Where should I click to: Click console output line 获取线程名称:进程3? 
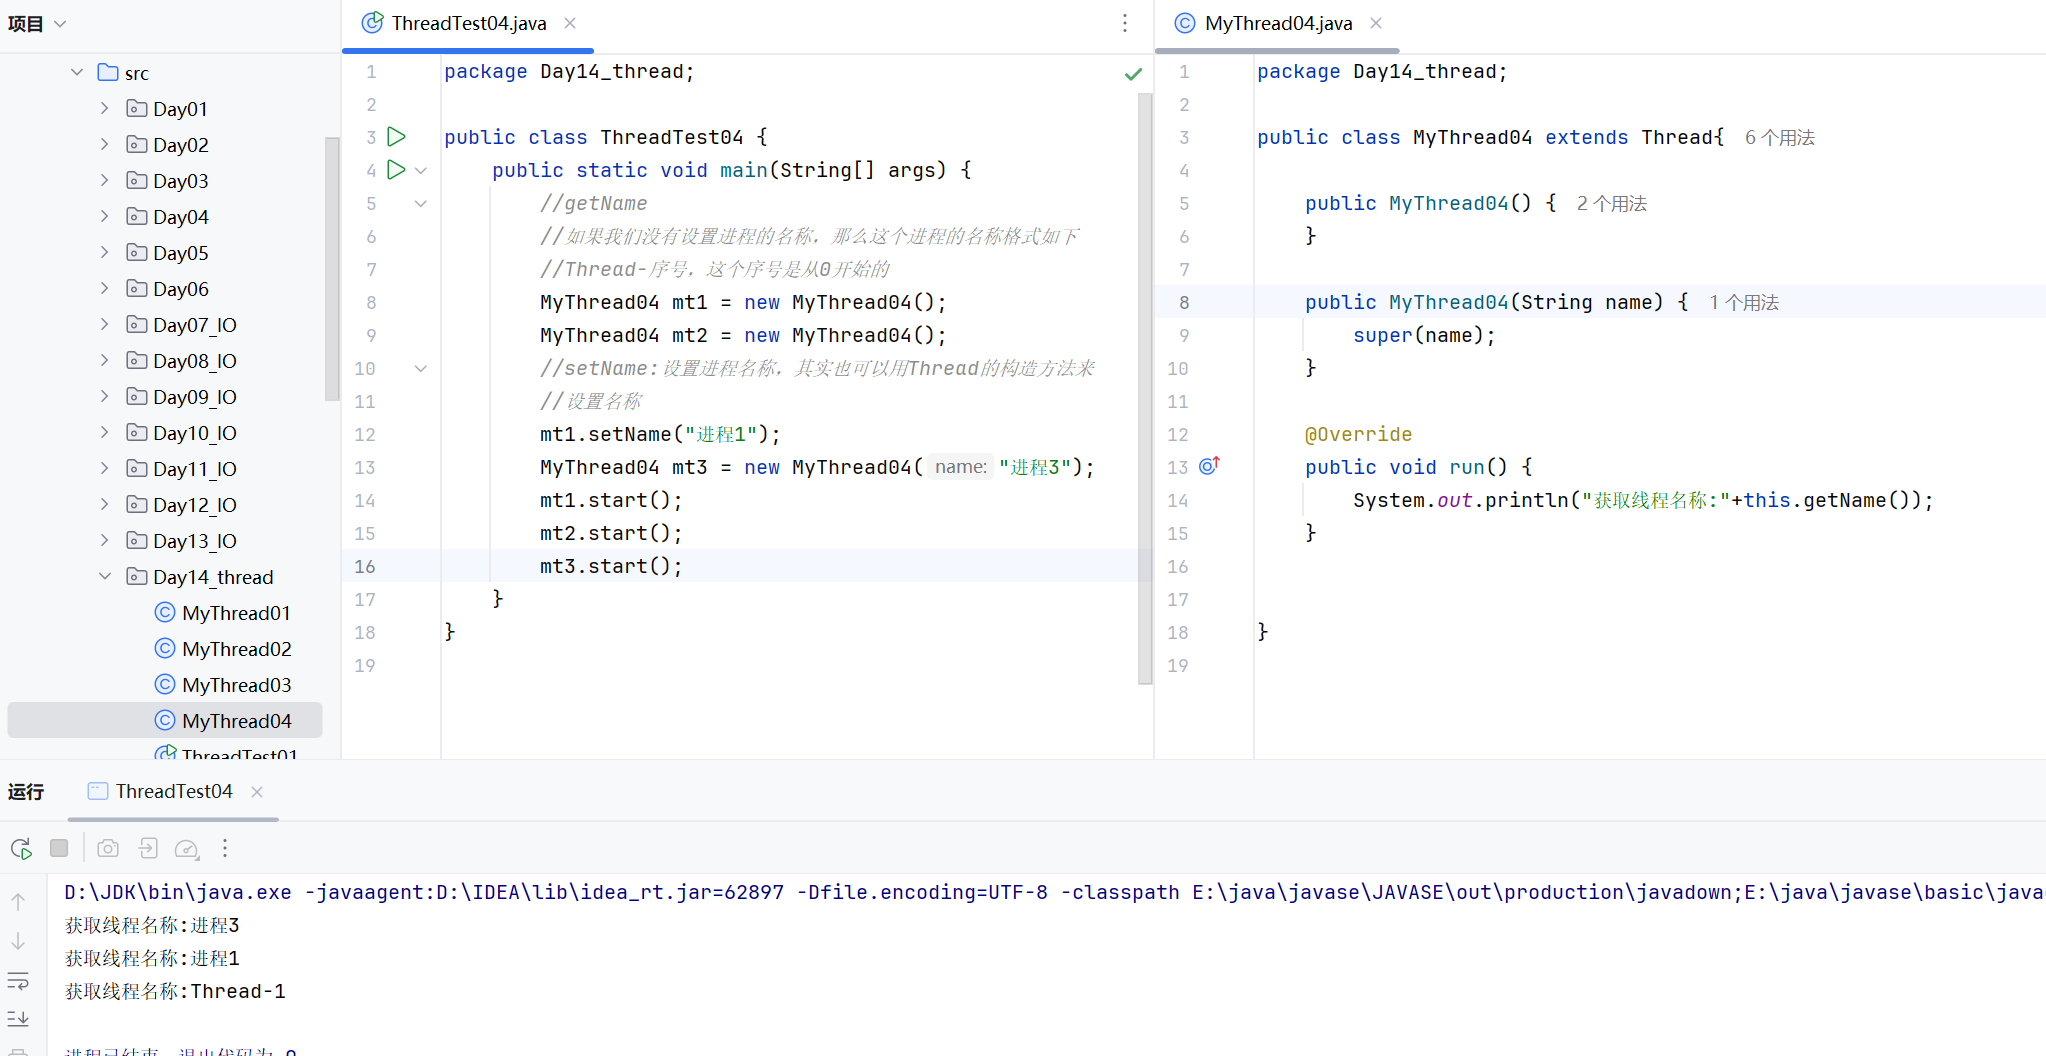coord(152,925)
